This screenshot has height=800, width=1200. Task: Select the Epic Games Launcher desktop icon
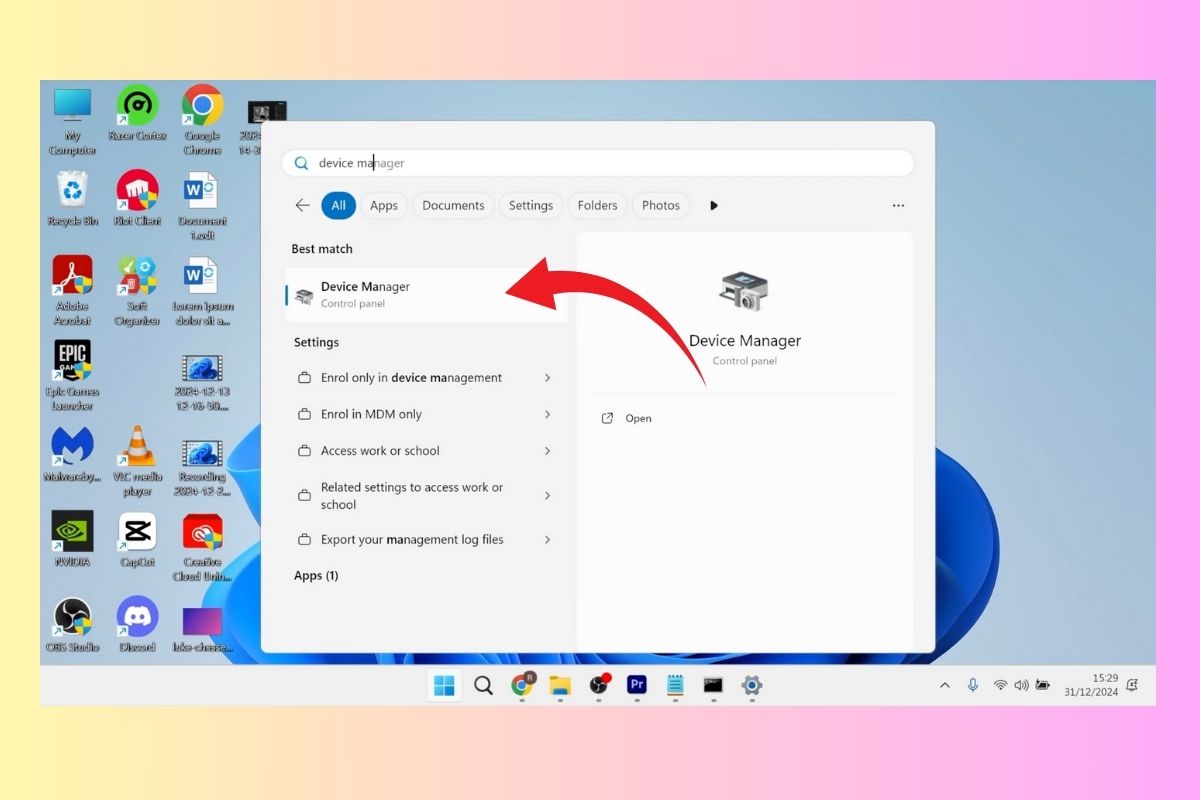[72, 376]
